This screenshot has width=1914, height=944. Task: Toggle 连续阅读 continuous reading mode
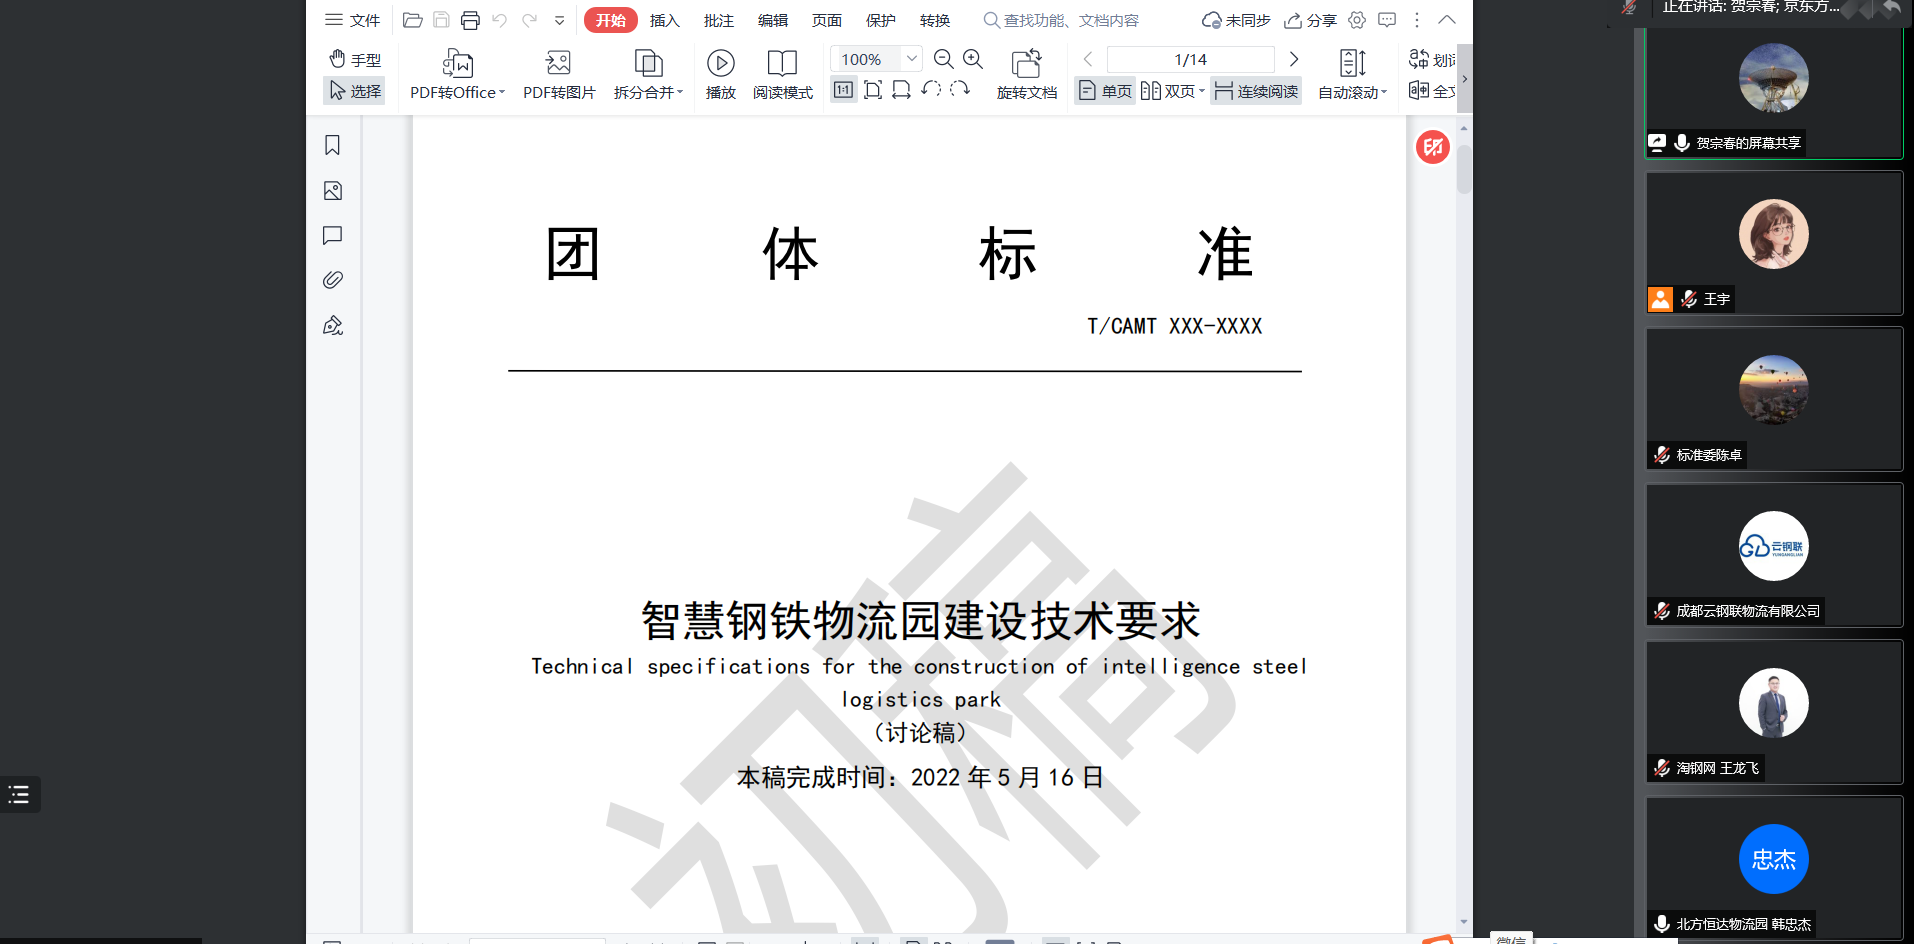tap(1256, 91)
